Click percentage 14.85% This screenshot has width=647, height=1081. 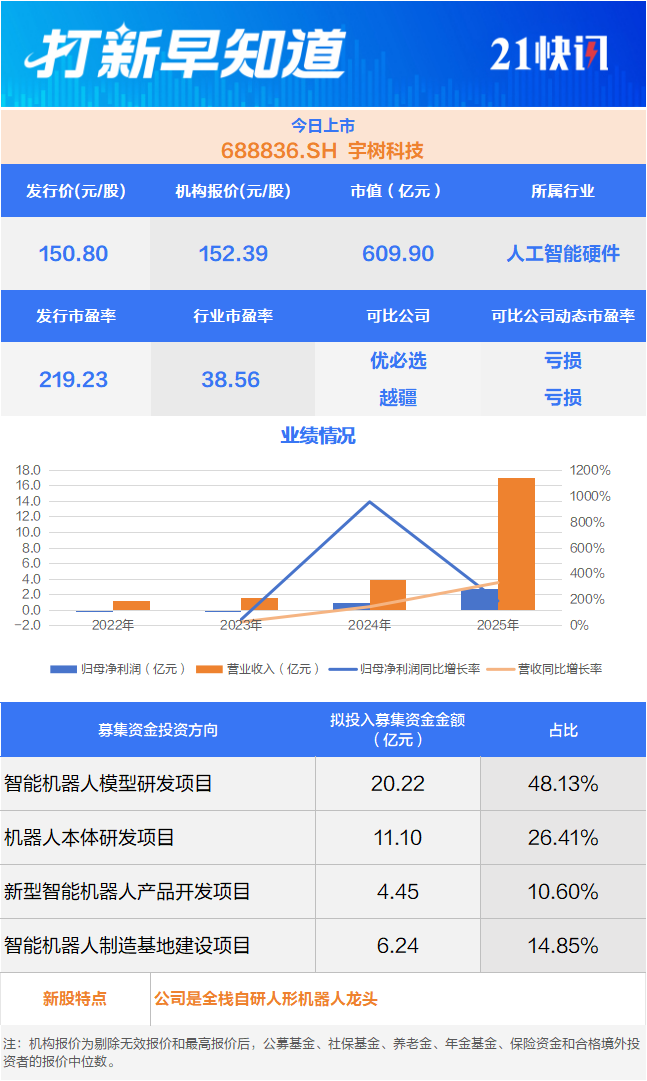tap(563, 945)
